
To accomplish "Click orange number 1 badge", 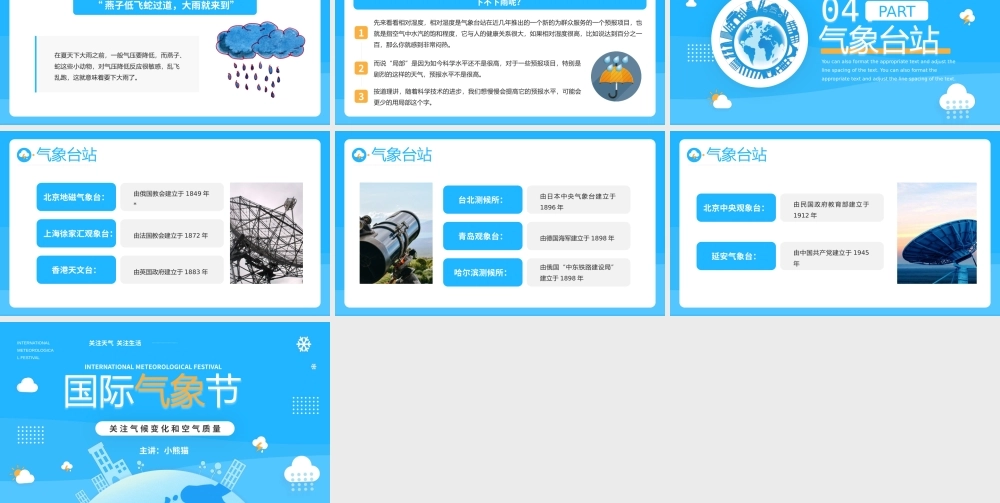I will point(361,33).
